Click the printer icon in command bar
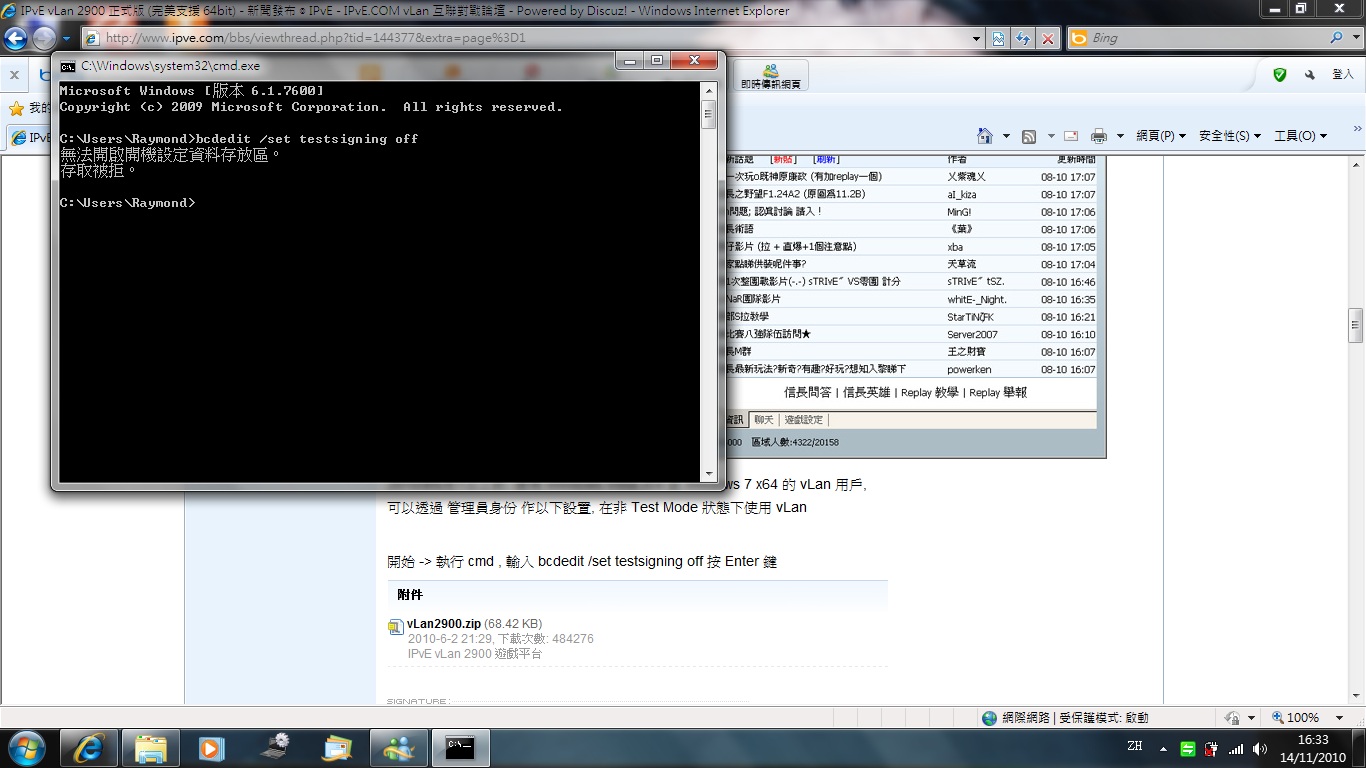Image resolution: width=1366 pixels, height=768 pixels. pos(1099,136)
